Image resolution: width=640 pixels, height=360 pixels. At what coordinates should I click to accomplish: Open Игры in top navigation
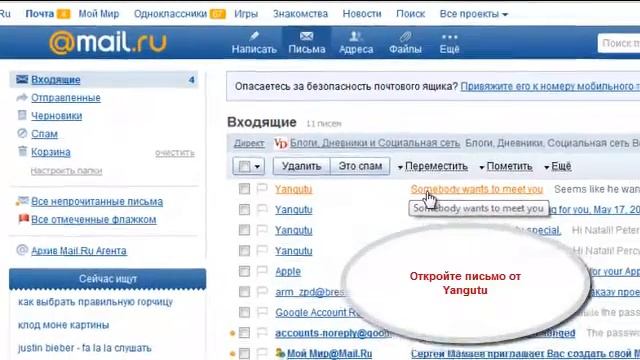tap(246, 14)
